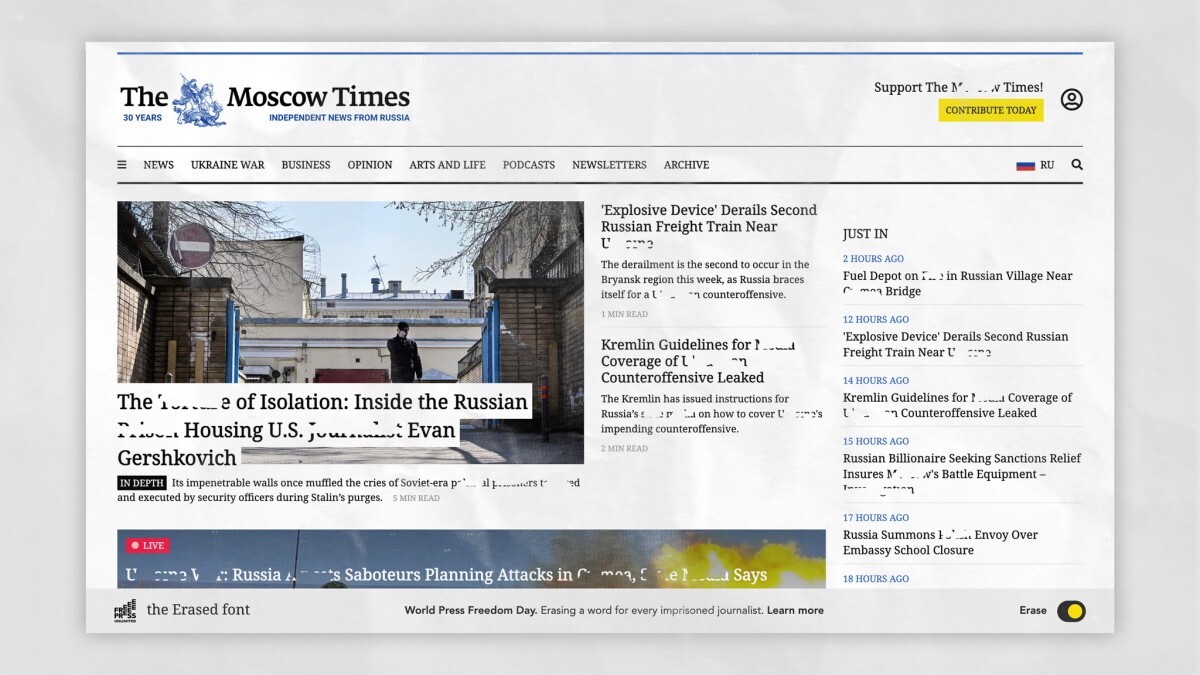The width and height of the screenshot is (1200, 675).
Task: Open the BUSINESS section
Action: click(x=306, y=165)
